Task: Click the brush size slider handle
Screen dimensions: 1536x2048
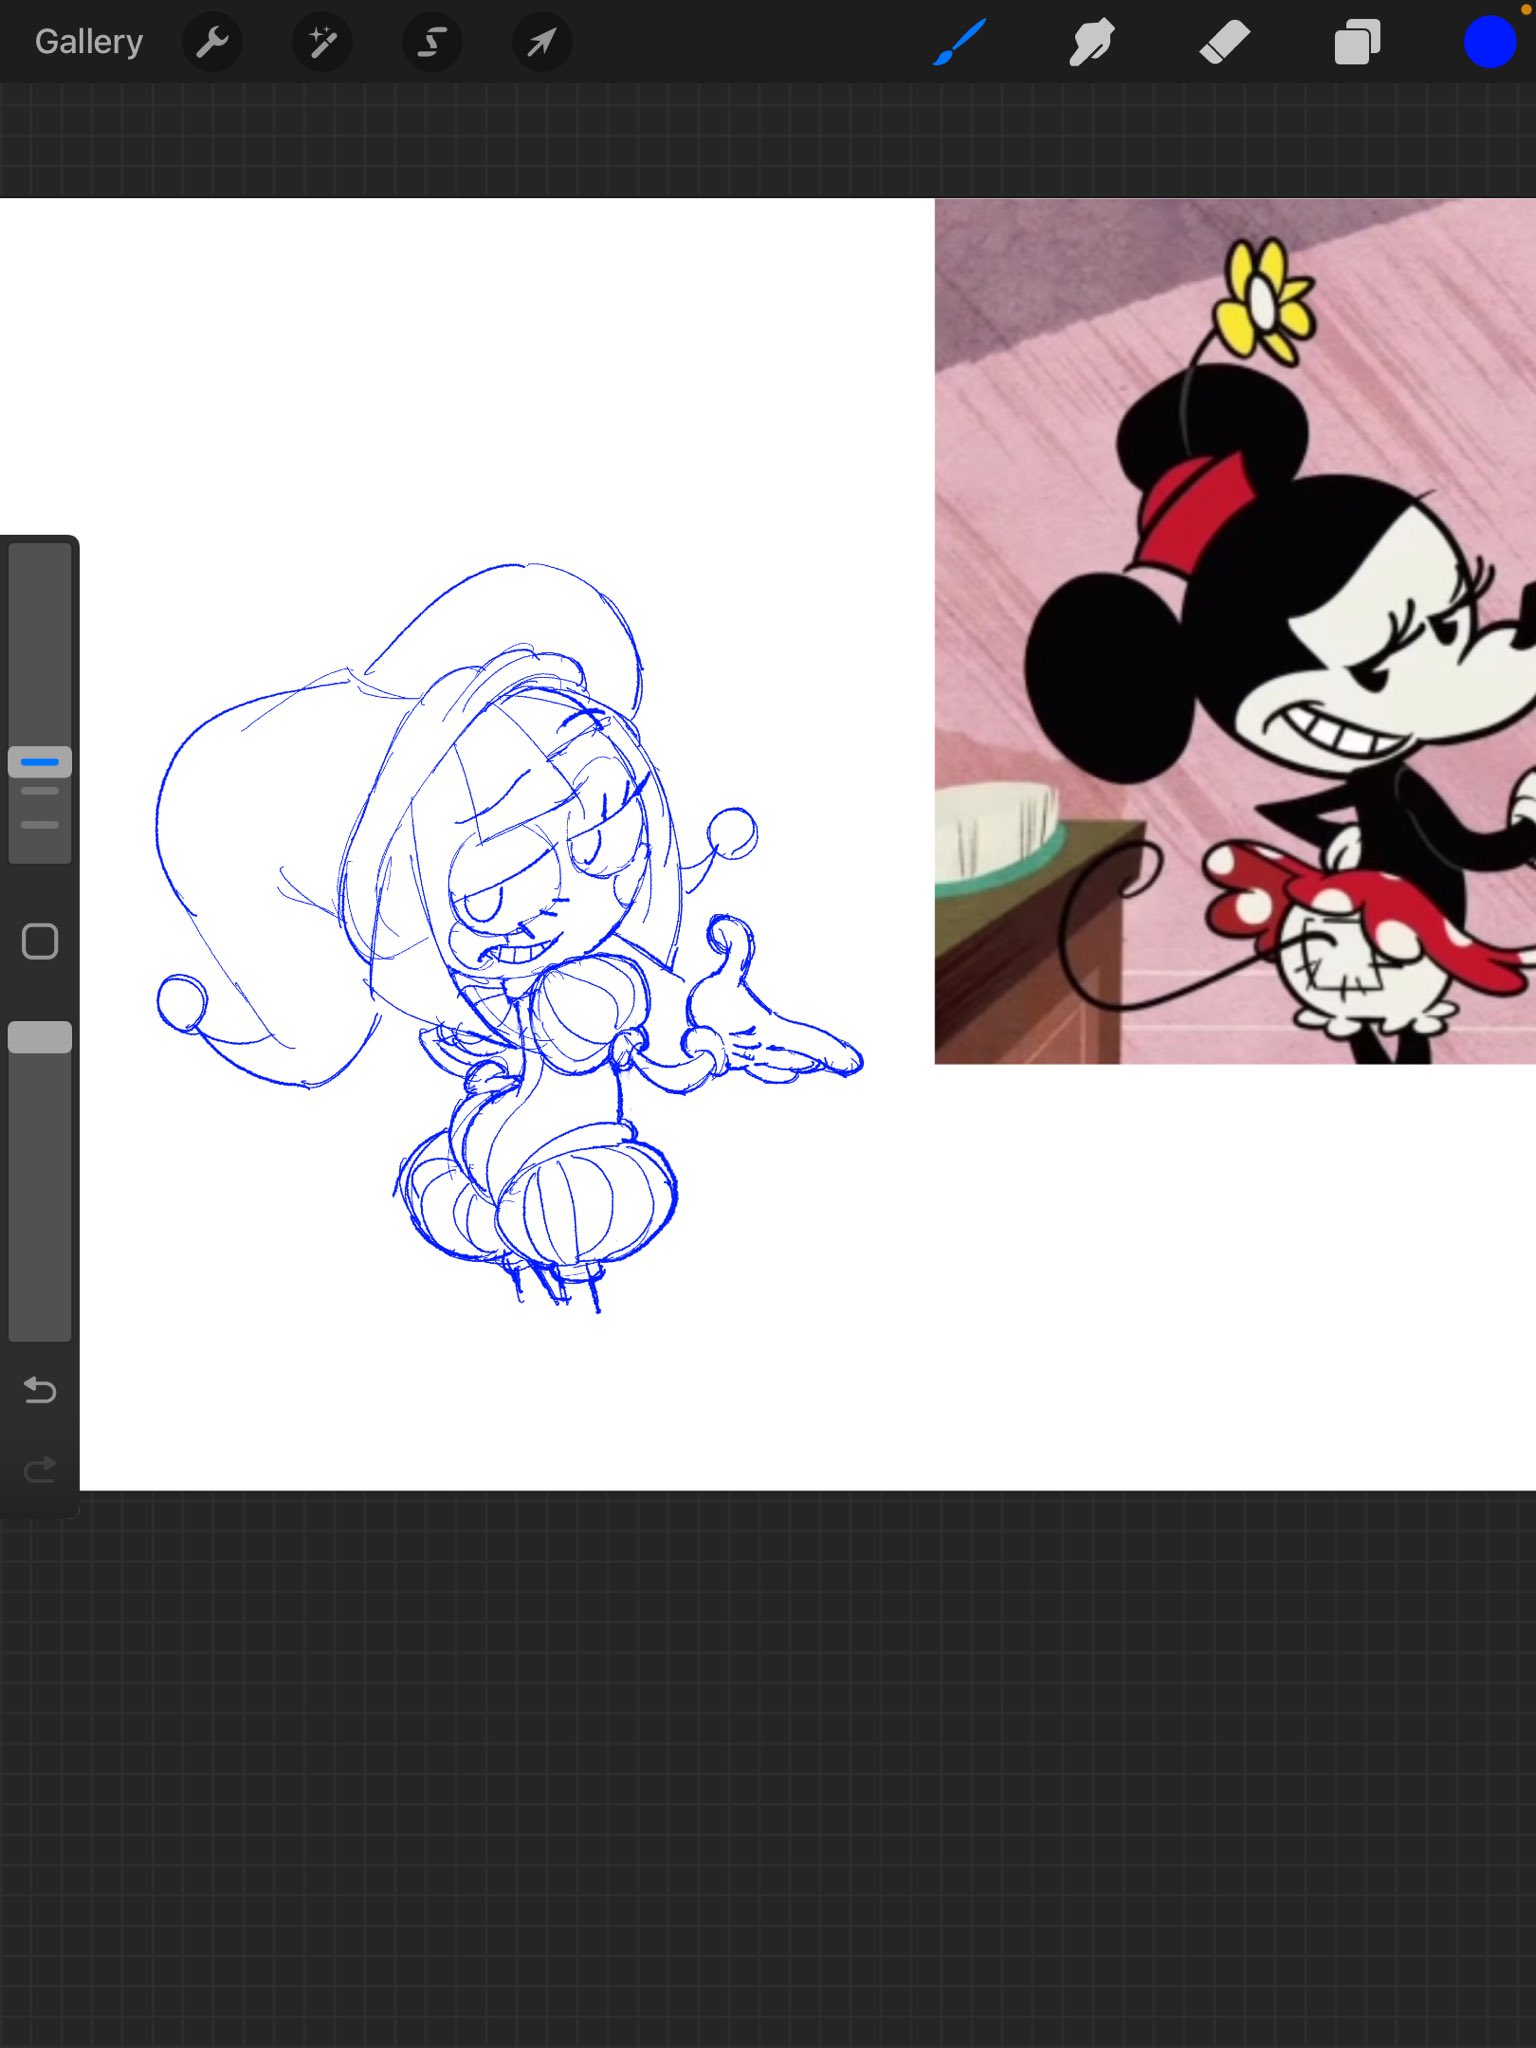Action: [x=40, y=762]
